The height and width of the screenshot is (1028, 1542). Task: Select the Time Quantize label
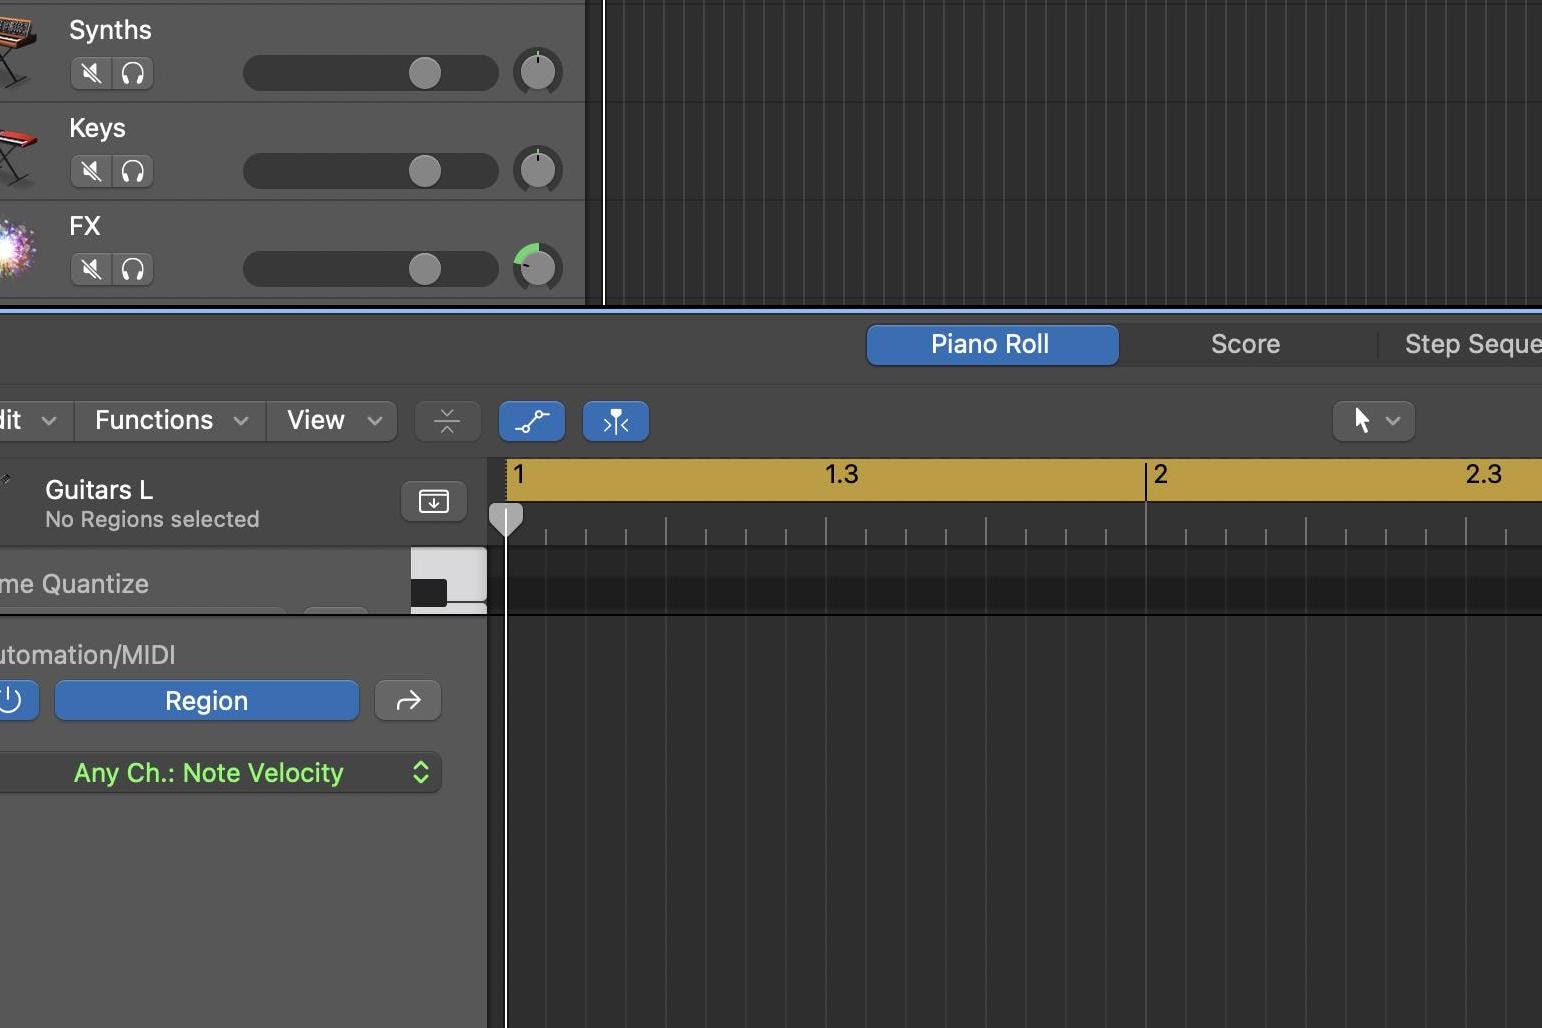click(74, 584)
